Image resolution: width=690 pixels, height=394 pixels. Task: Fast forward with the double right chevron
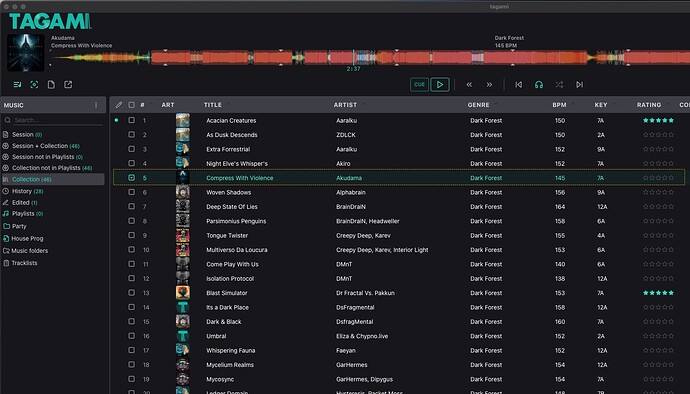click(x=489, y=85)
